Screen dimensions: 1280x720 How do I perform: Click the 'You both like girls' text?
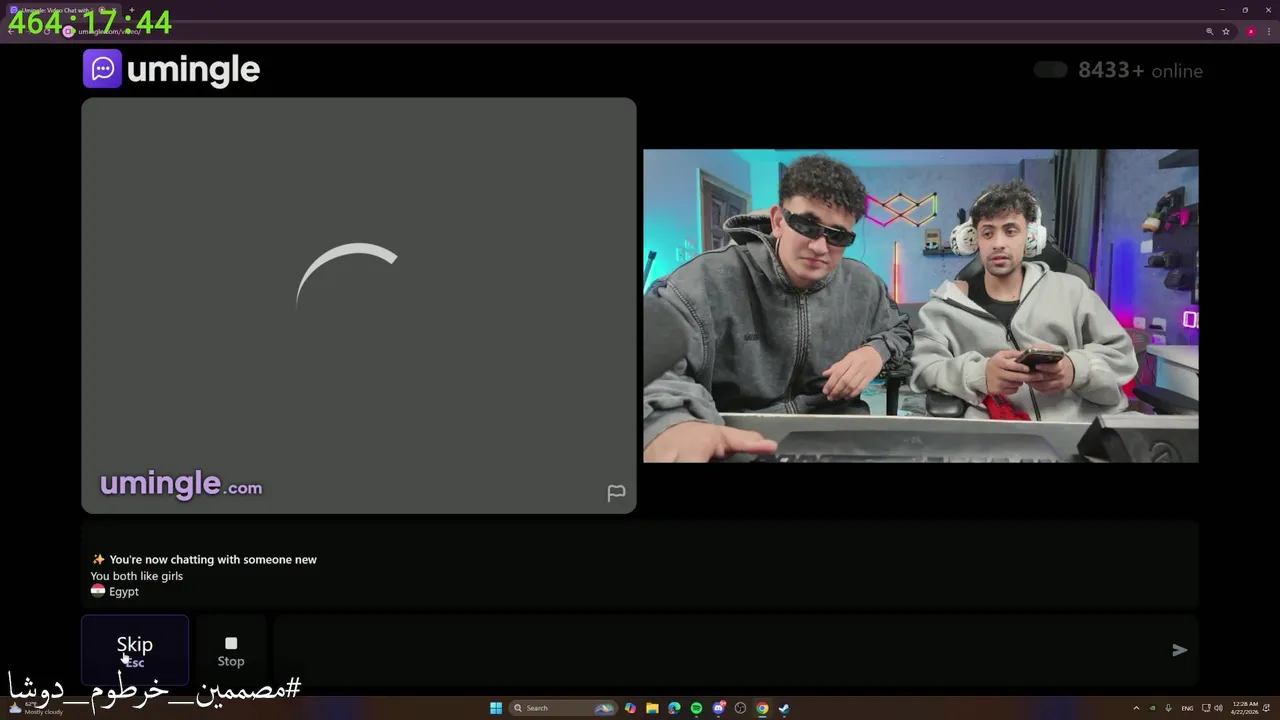(137, 576)
